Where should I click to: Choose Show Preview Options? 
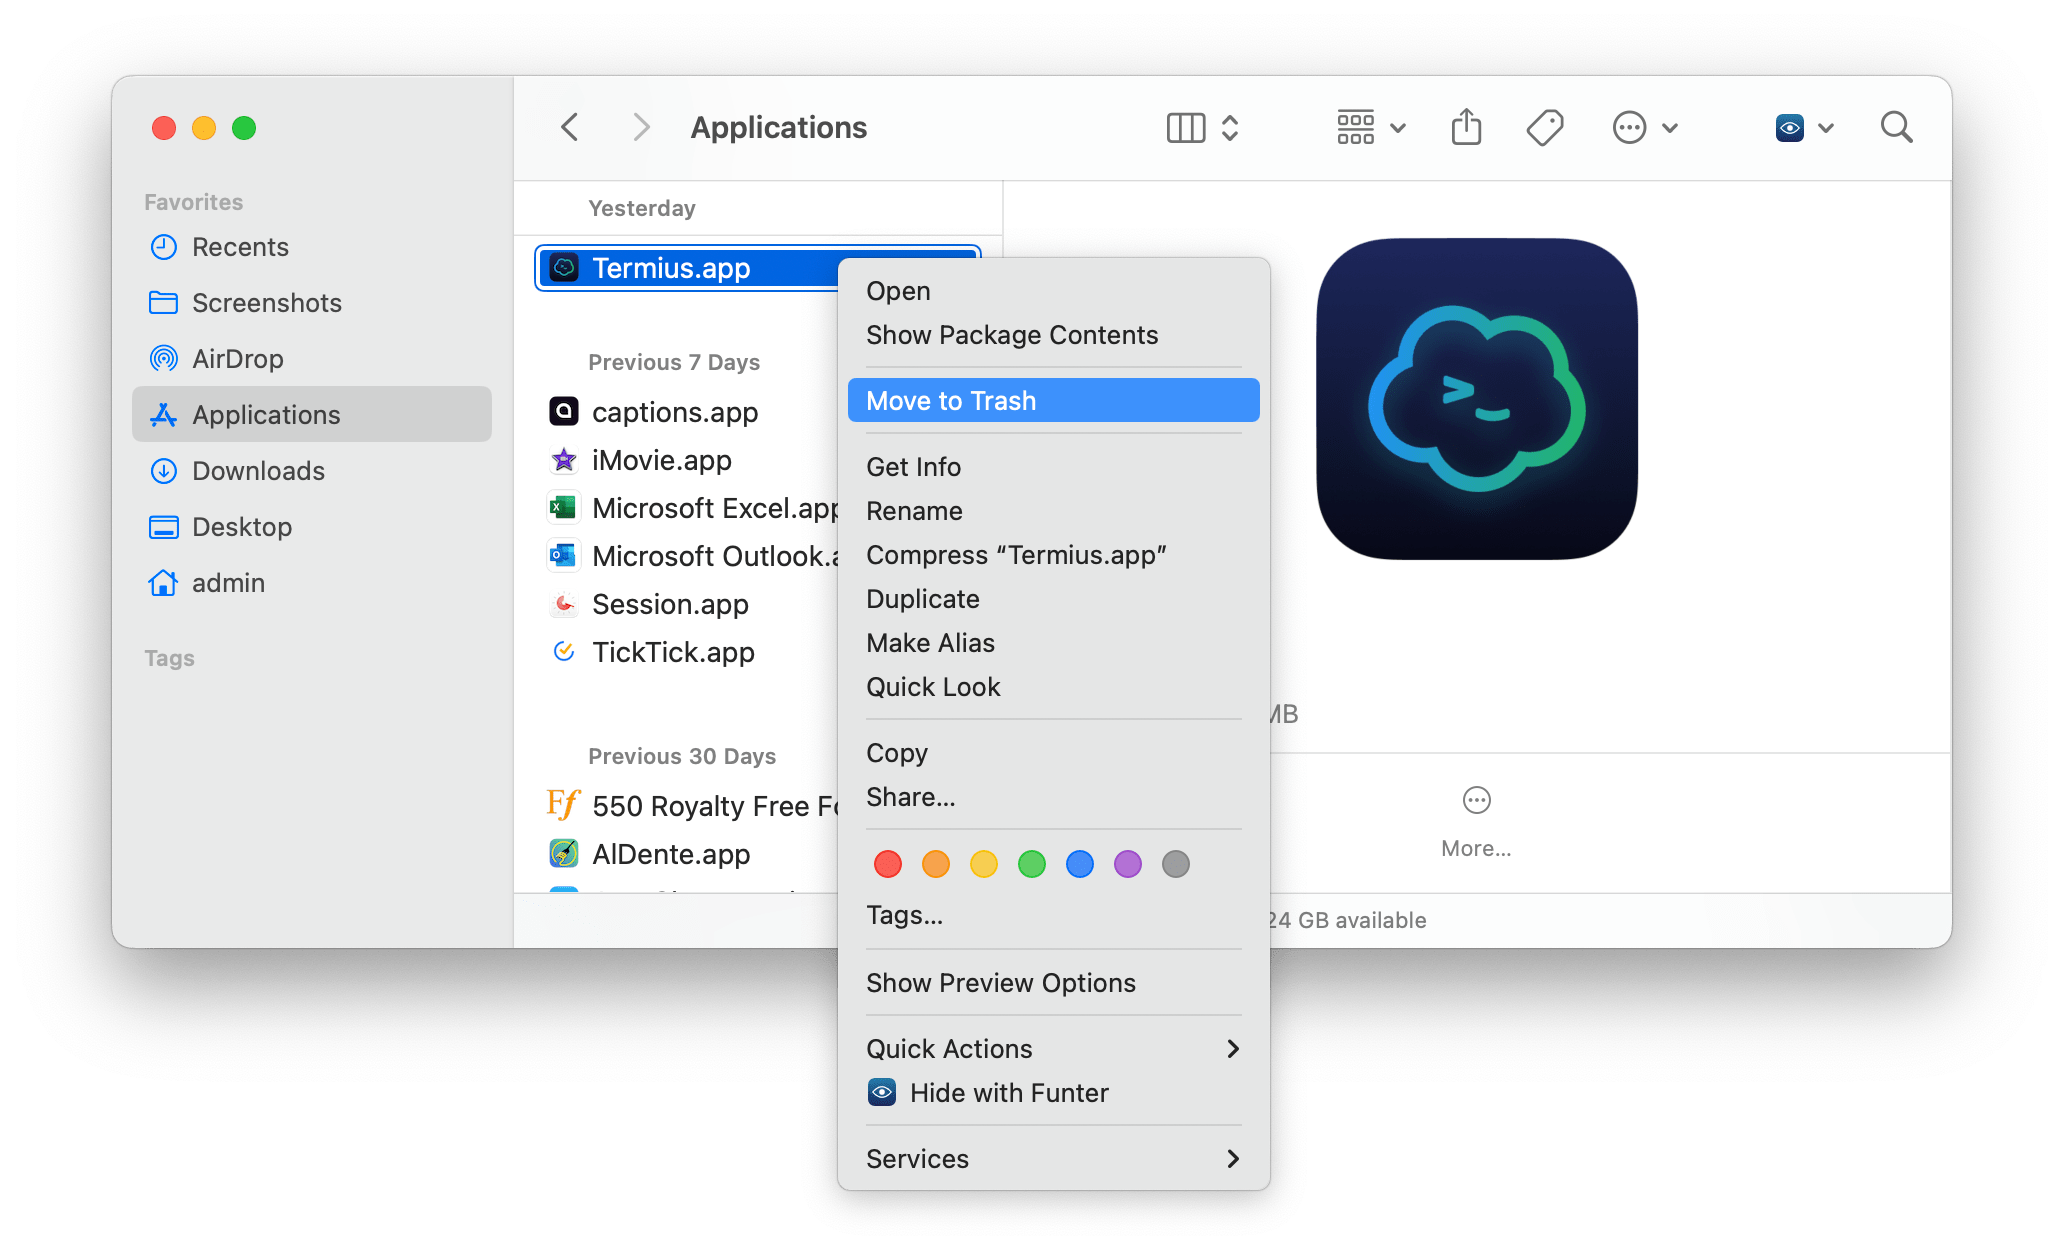pyautogui.click(x=1054, y=983)
